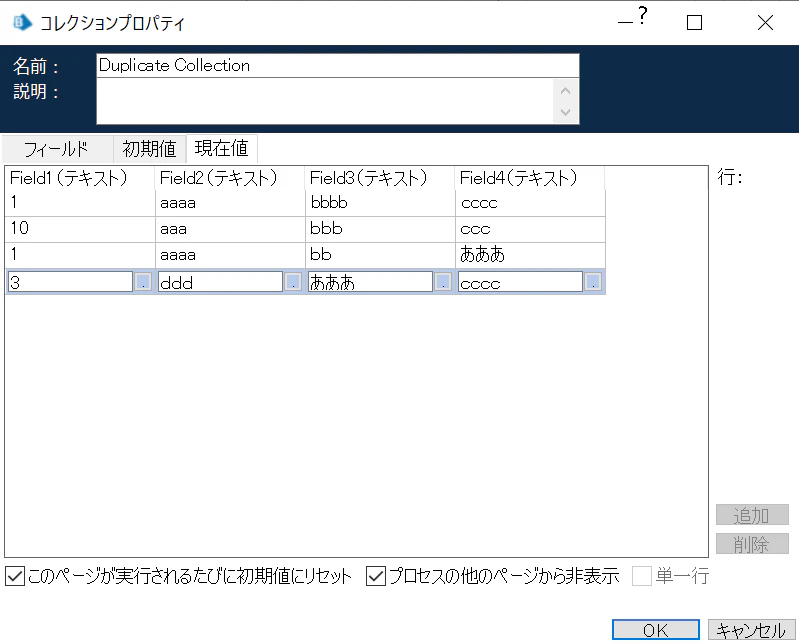Image resolution: width=799 pixels, height=644 pixels.
Task: Open calculator button beside Field1 value 3
Action: click(143, 282)
